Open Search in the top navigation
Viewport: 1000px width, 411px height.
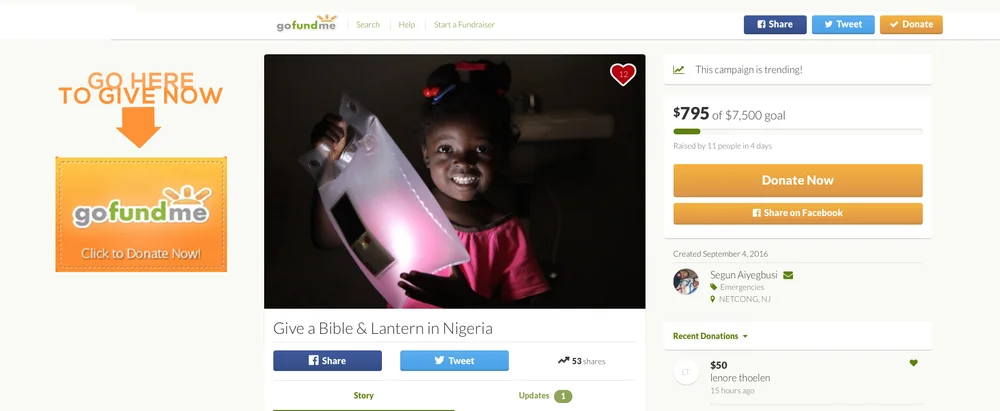(x=368, y=24)
